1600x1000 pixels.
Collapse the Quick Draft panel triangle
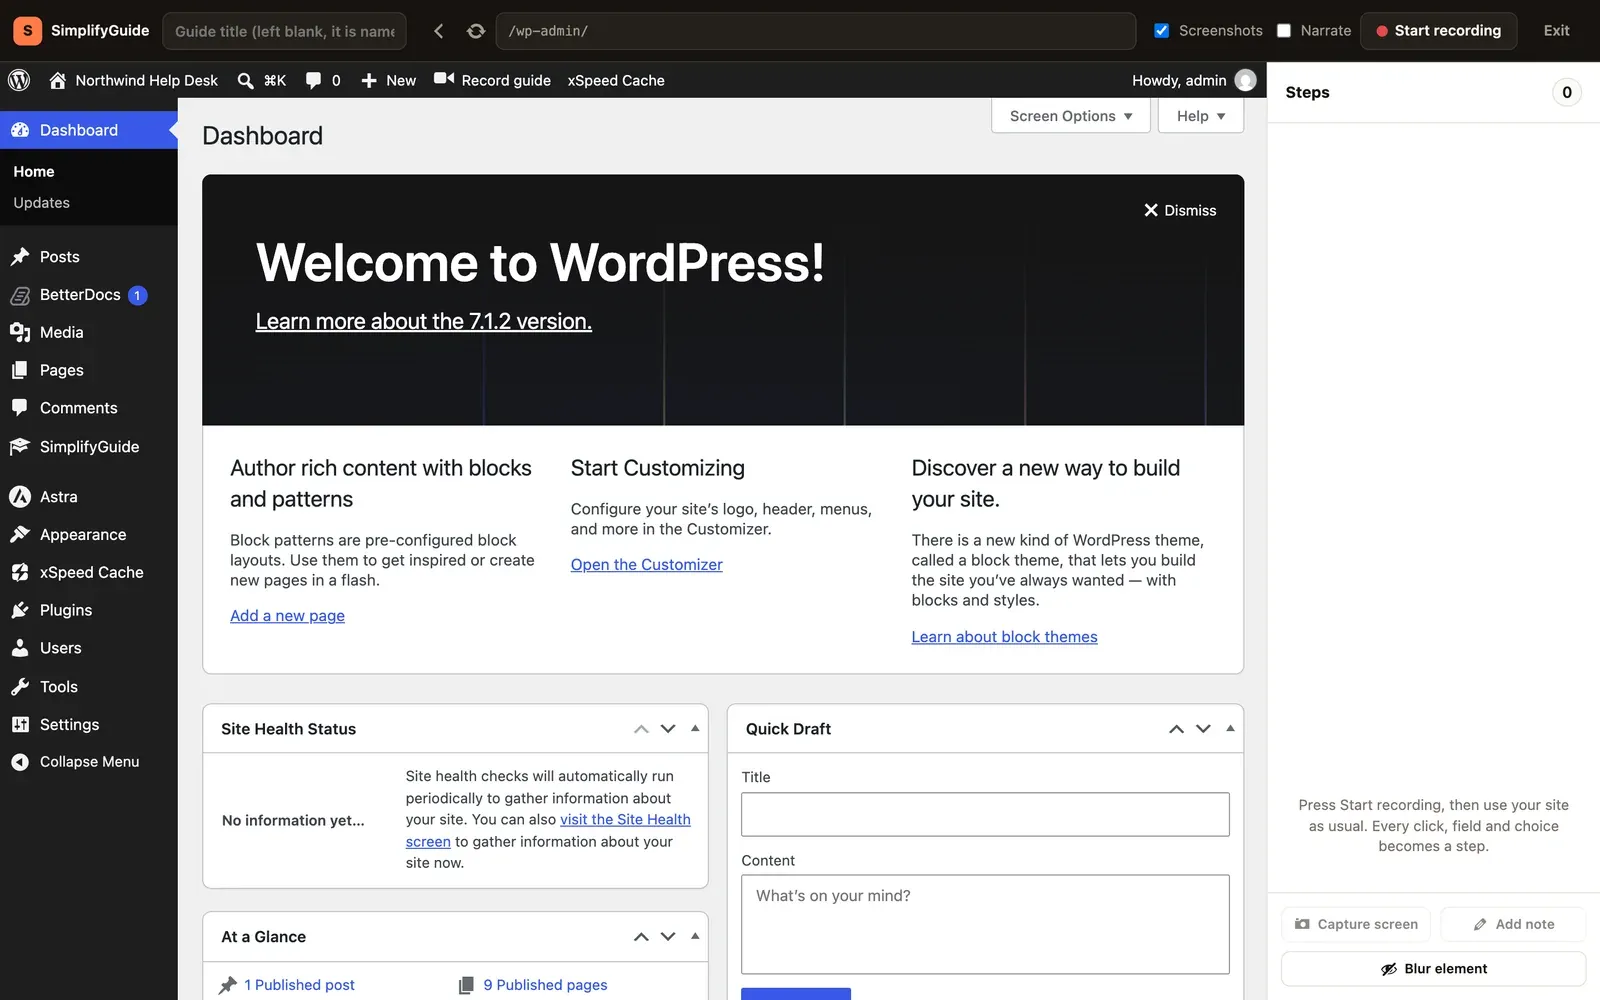pyautogui.click(x=1230, y=729)
